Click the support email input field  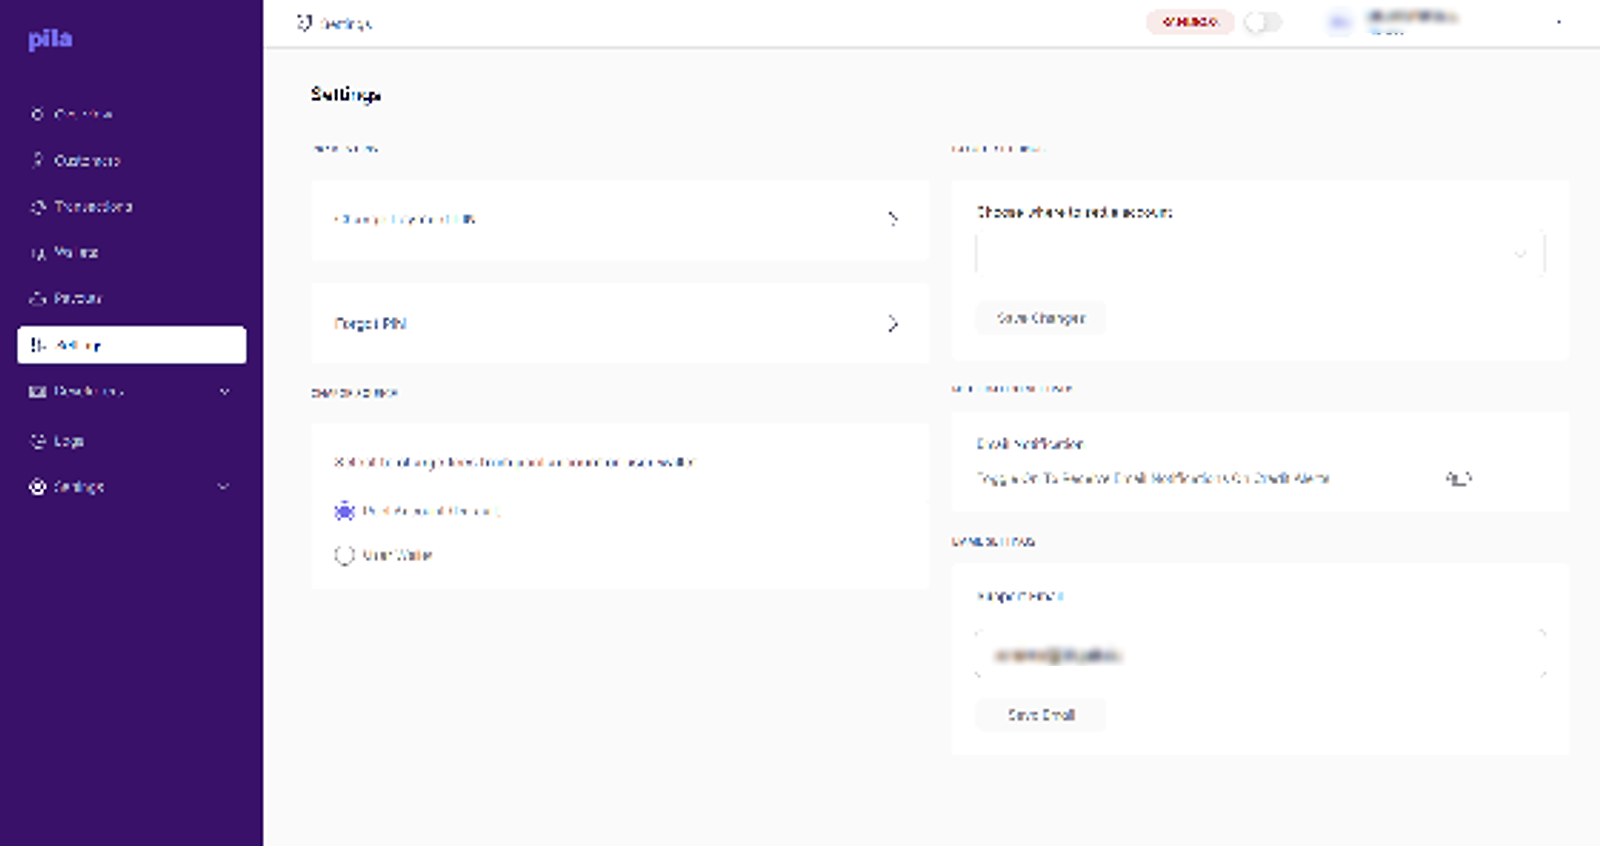click(x=1260, y=655)
